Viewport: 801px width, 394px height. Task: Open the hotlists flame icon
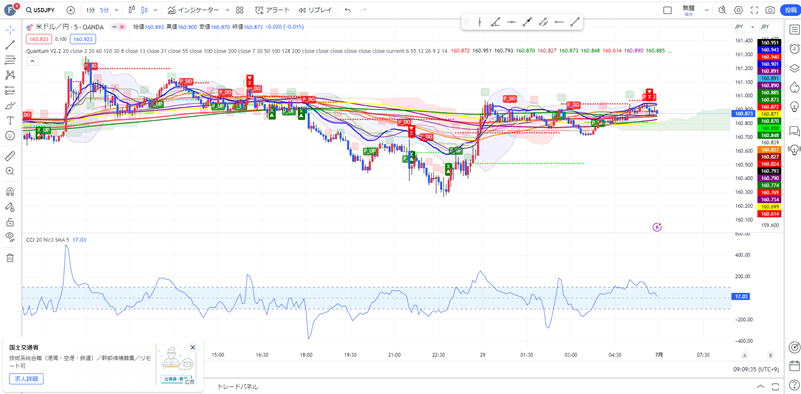click(x=794, y=87)
